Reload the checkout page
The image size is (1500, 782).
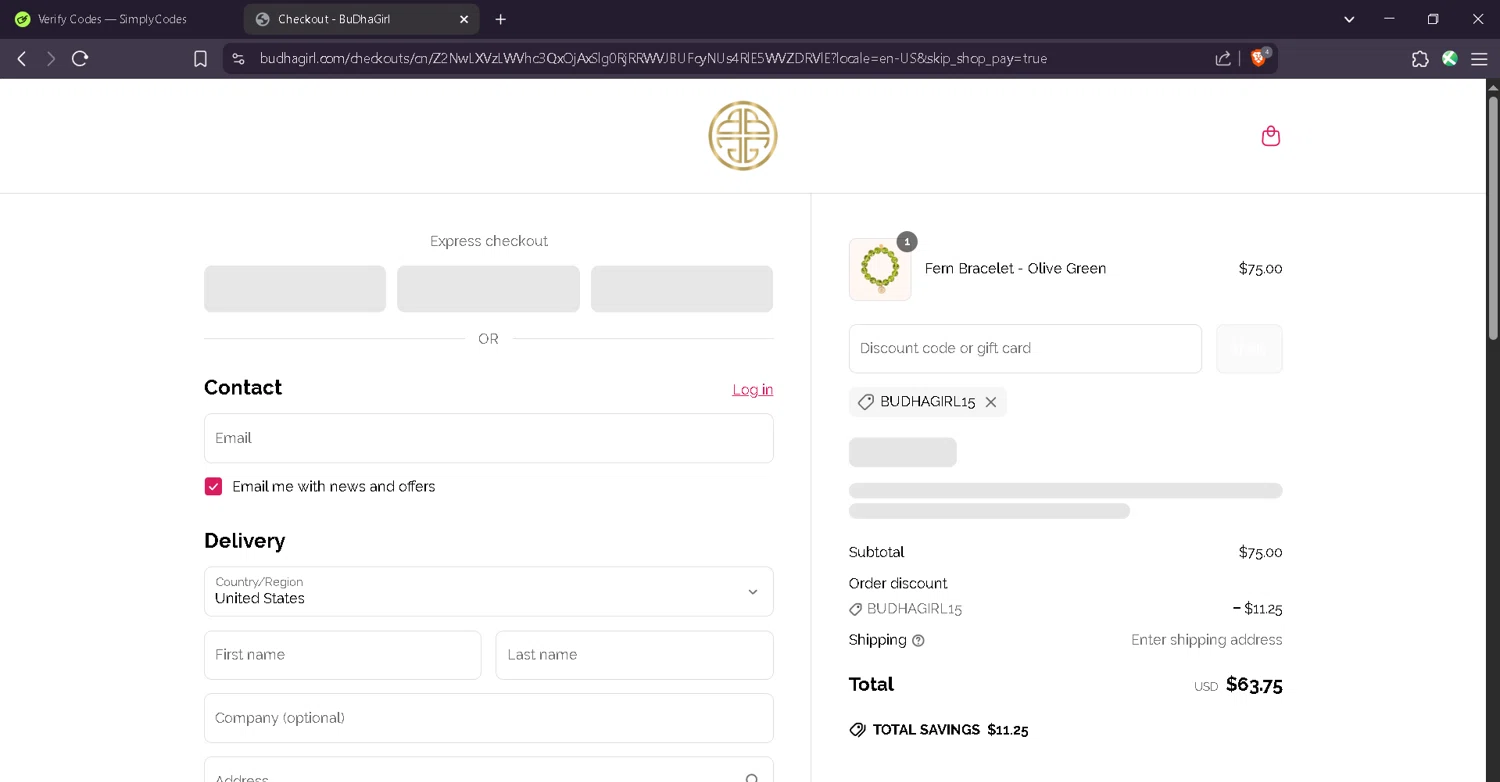(x=80, y=59)
